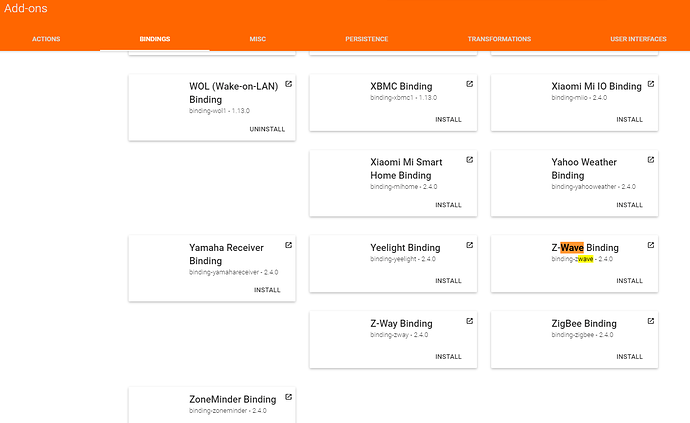Image resolution: width=690 pixels, height=423 pixels.
Task: Click the Yahoo Weather Binding title
Action: pyautogui.click(x=584, y=169)
